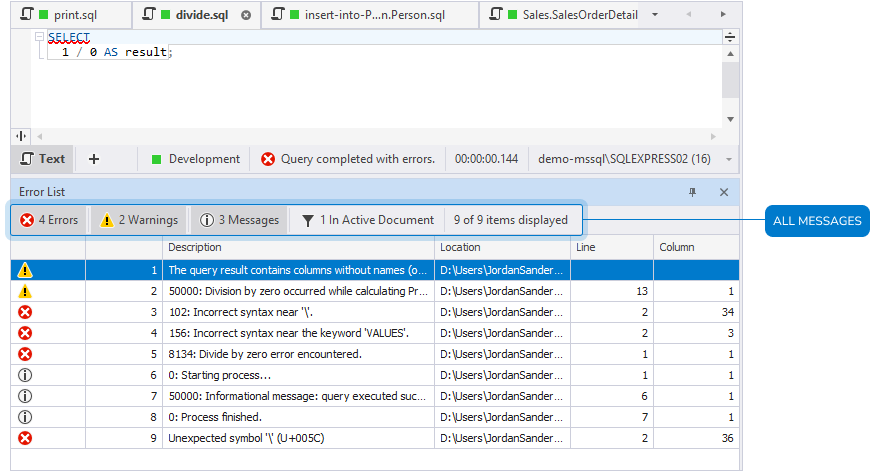
Task: Click the error icon on row 5
Action: click(26, 354)
